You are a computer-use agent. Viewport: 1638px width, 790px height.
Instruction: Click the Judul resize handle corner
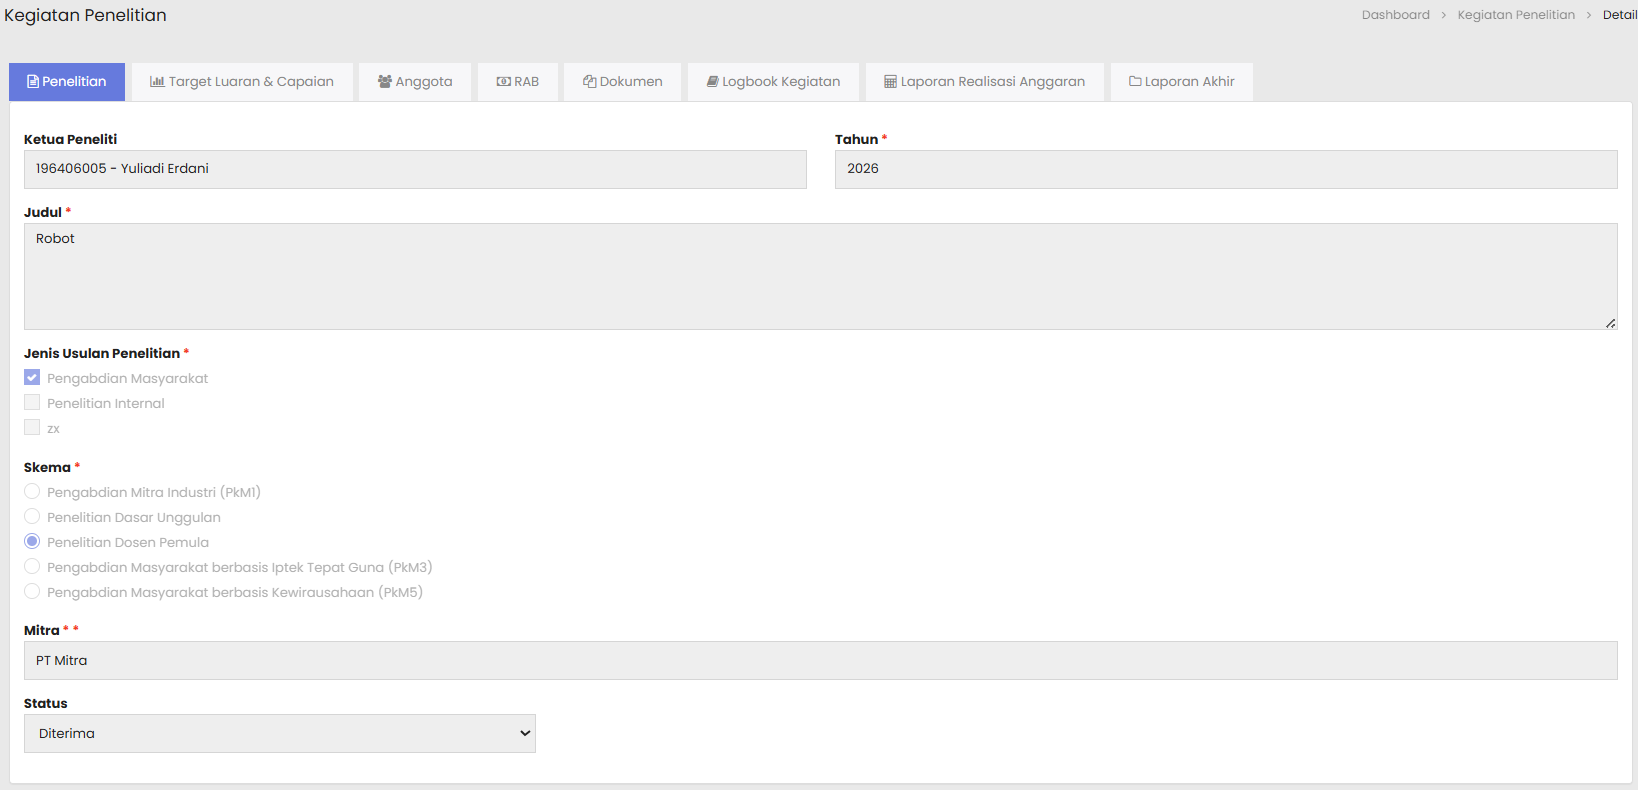pos(1610,323)
